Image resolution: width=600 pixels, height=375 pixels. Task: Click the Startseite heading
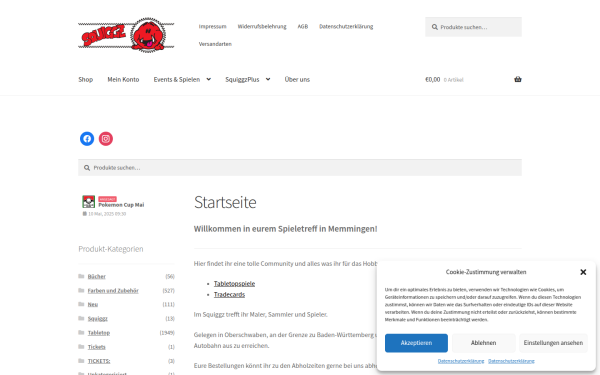(x=225, y=202)
